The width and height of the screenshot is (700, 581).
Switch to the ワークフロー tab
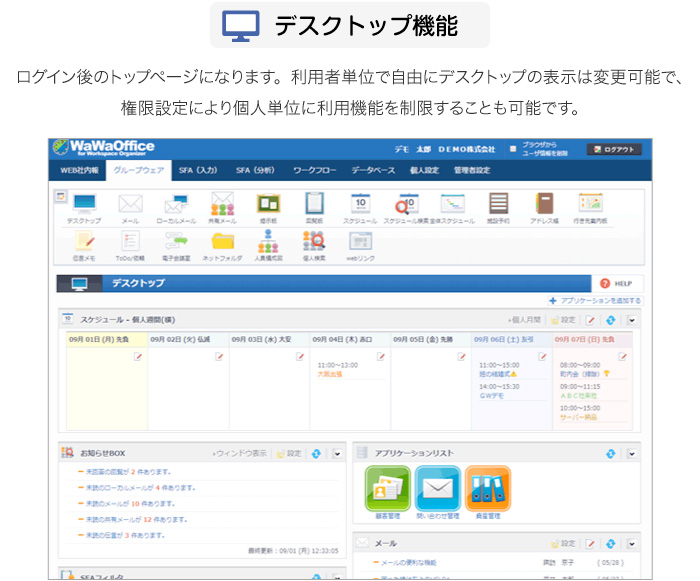click(314, 171)
